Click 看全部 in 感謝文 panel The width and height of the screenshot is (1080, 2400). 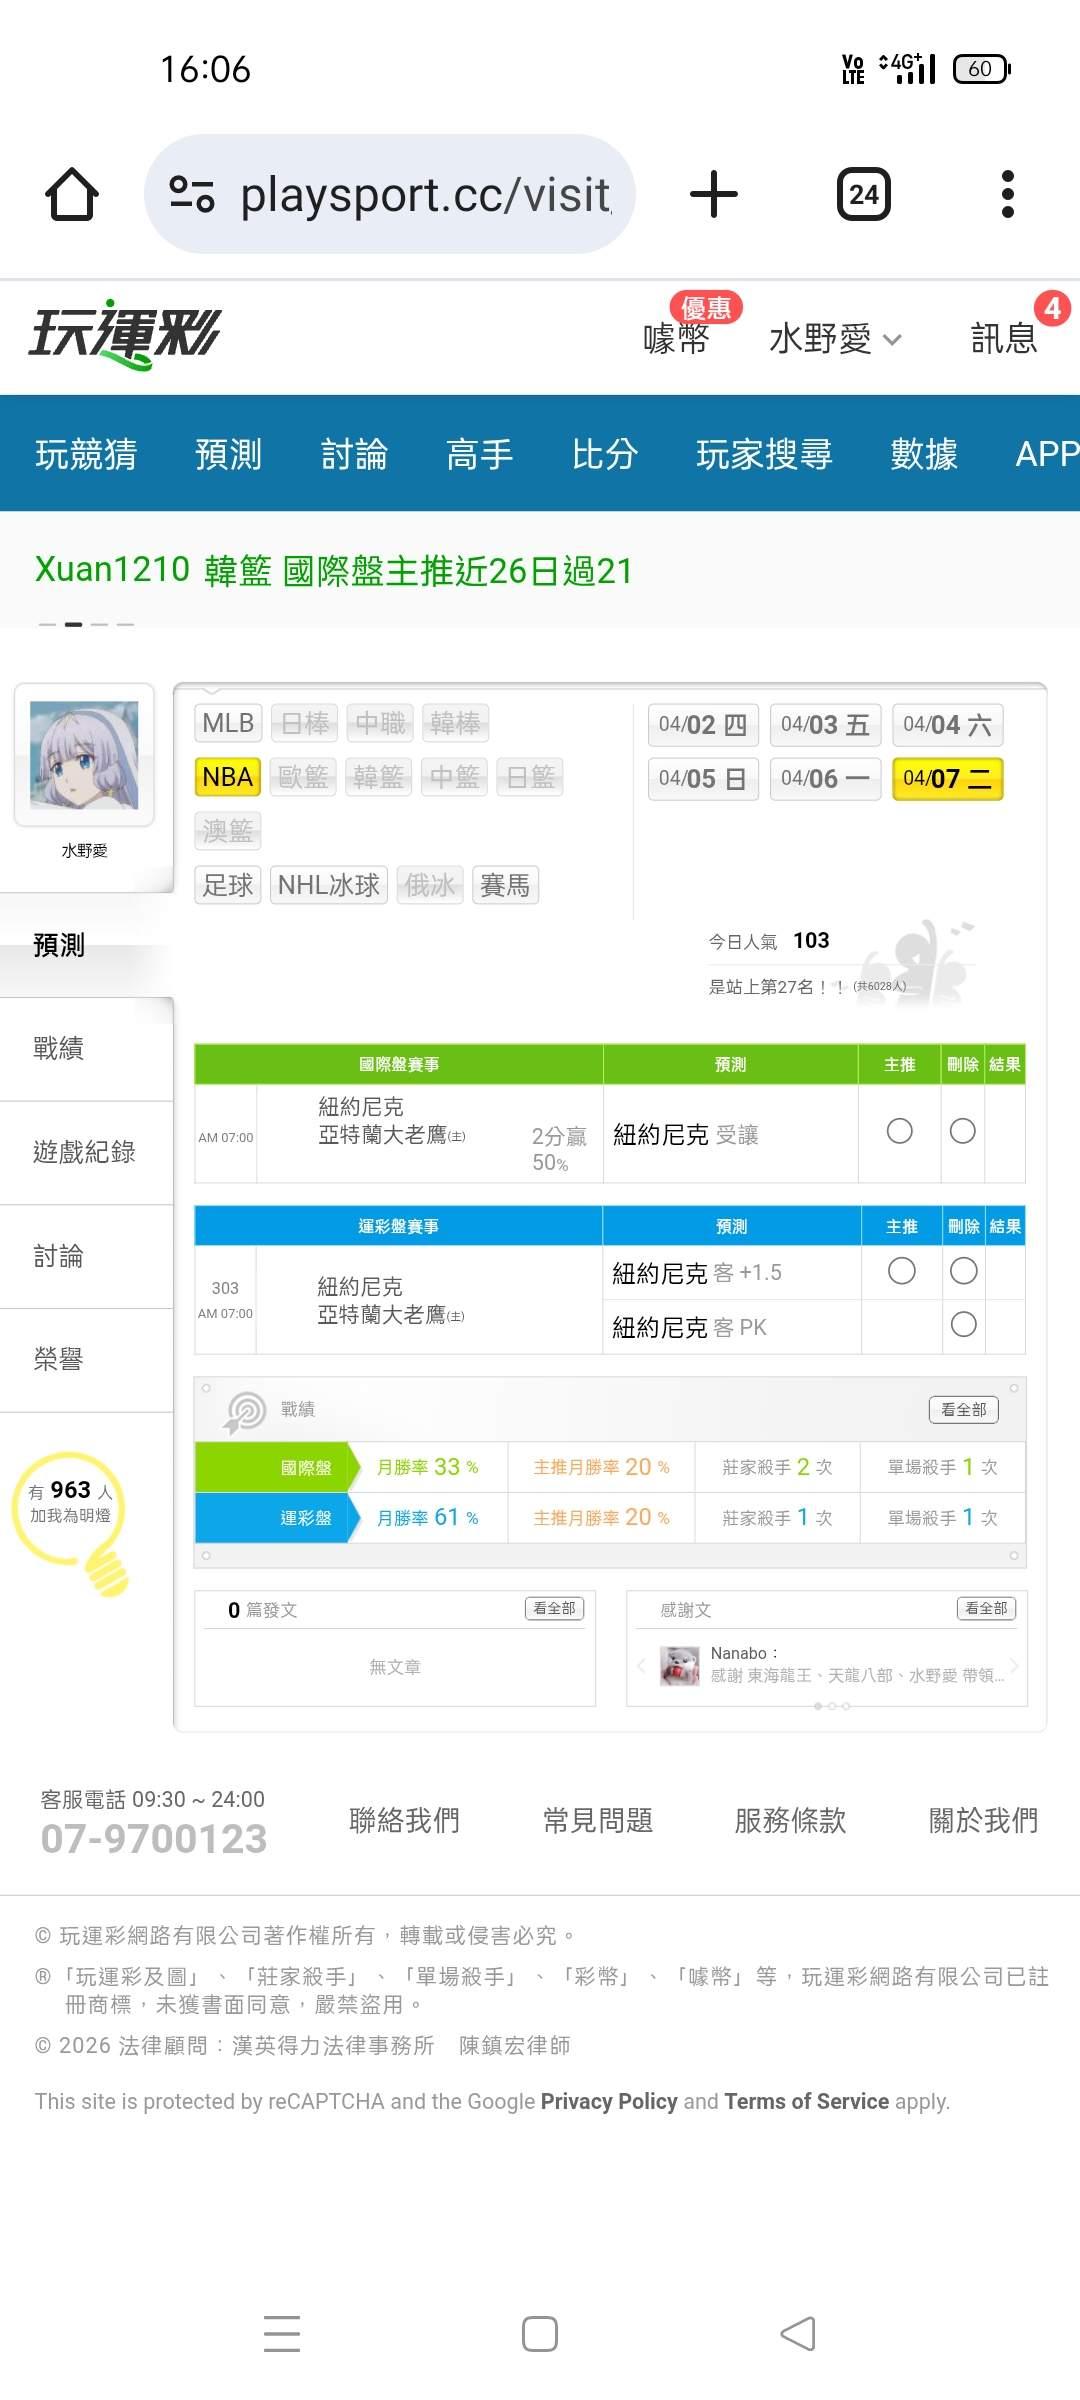tap(987, 1608)
